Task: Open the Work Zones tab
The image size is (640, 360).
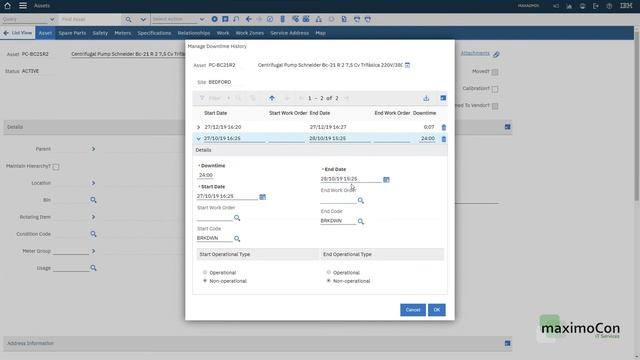Action: (249, 33)
